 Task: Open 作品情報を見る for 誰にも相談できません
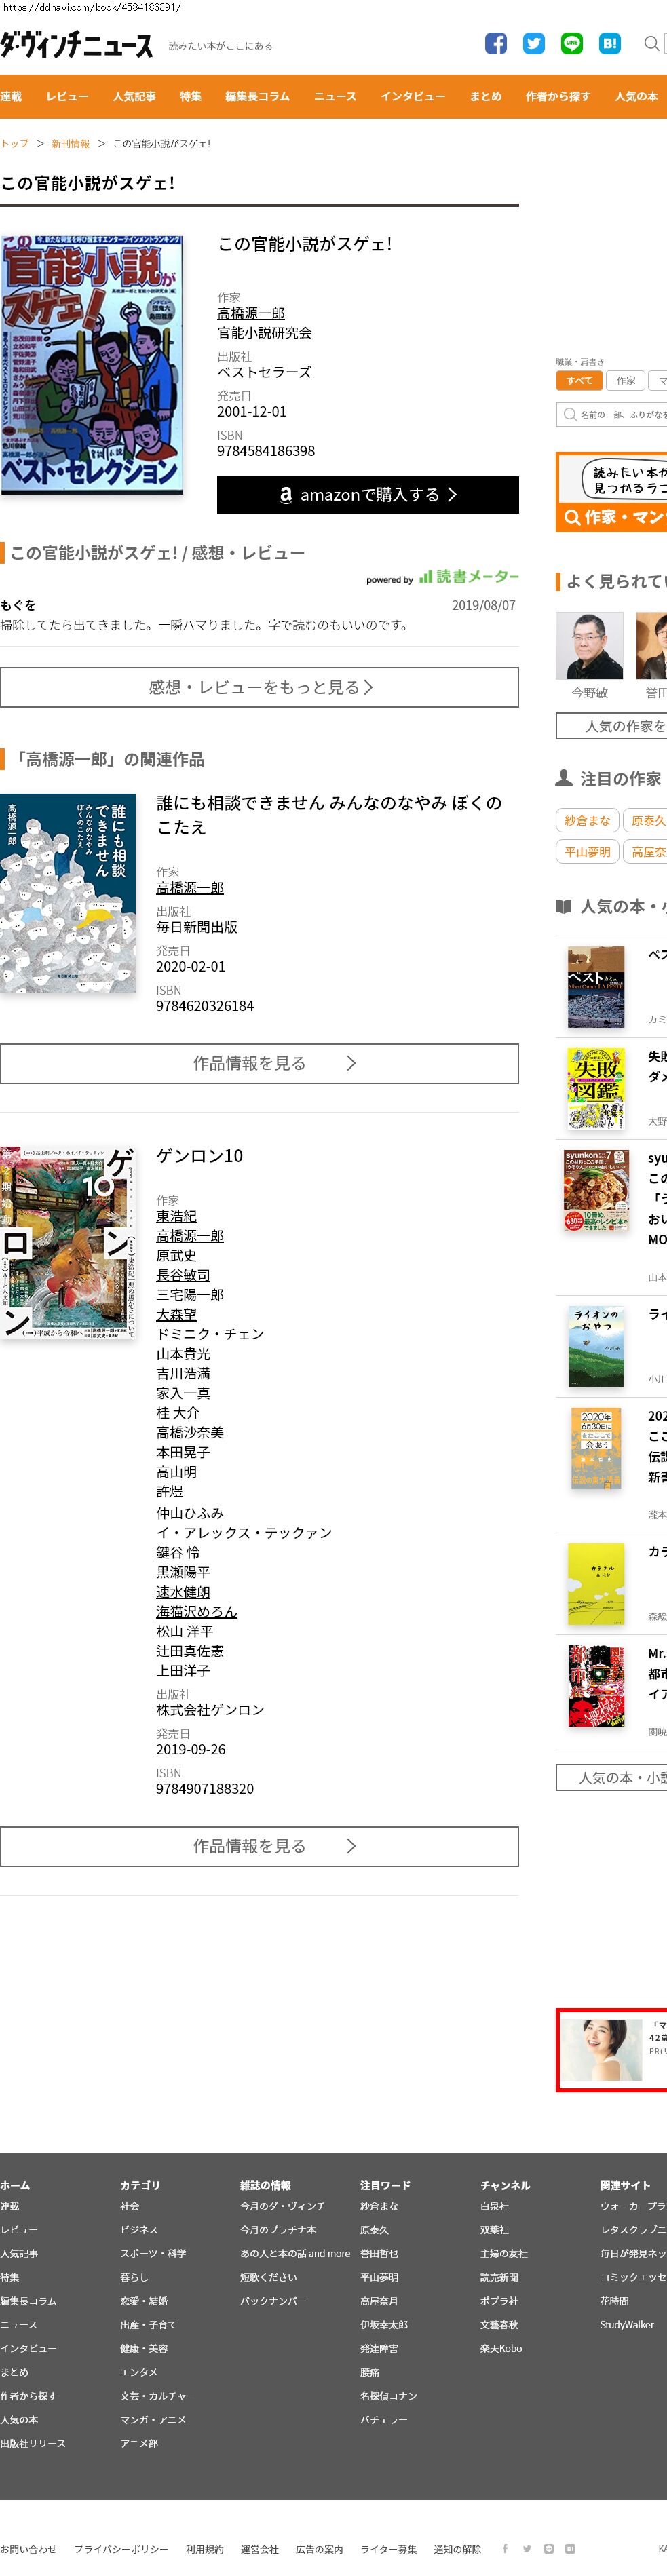point(260,1063)
